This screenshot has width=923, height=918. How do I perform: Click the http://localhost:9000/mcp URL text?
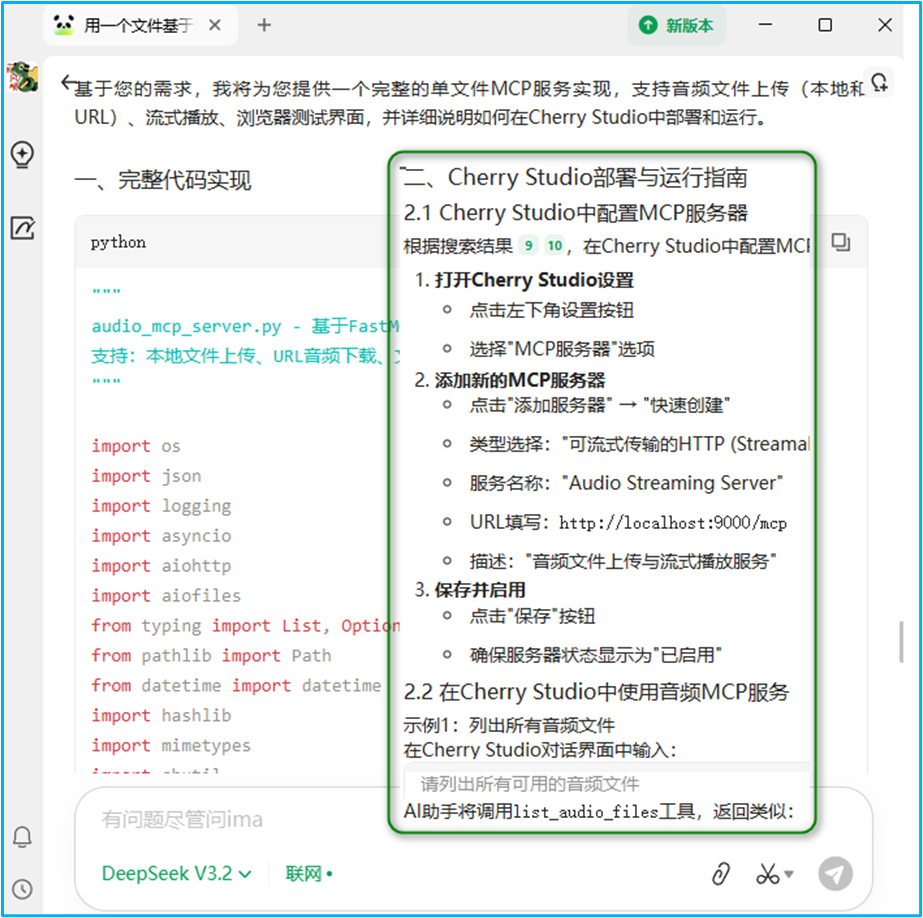(x=673, y=523)
